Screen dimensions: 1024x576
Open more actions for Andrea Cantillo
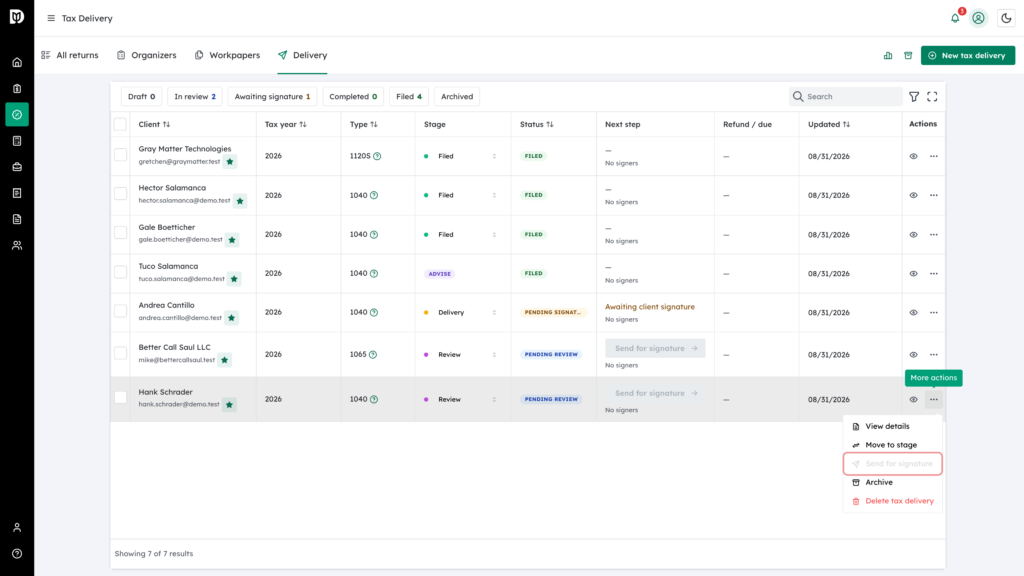934,312
